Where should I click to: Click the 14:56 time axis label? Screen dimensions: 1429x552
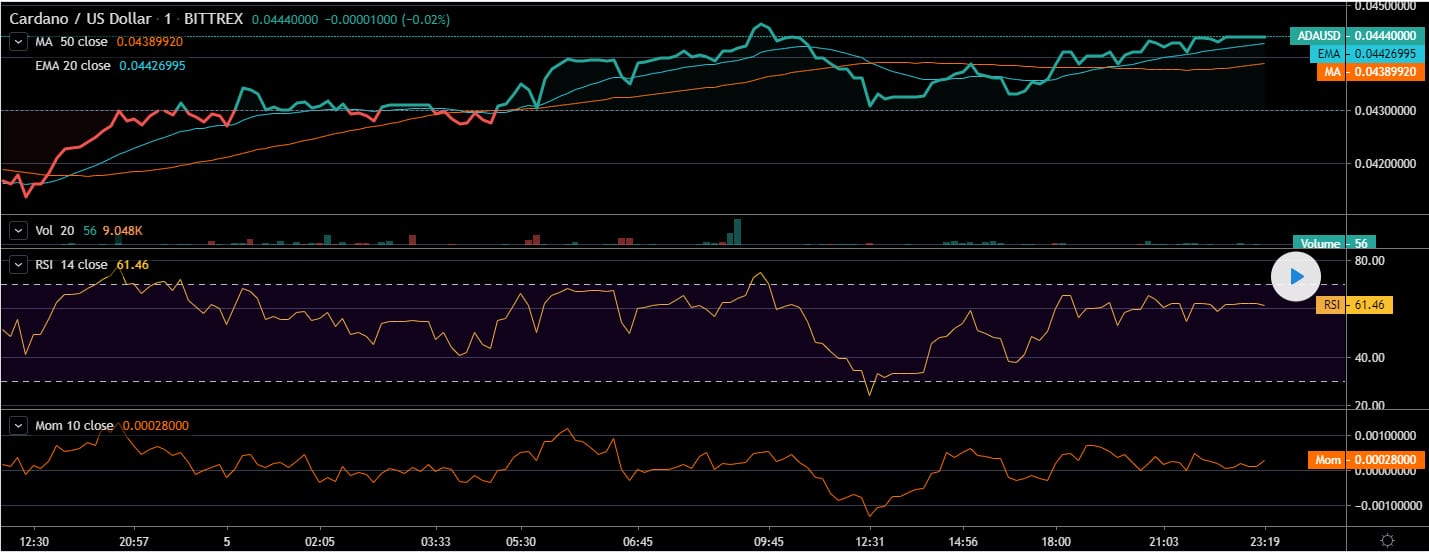tap(961, 541)
